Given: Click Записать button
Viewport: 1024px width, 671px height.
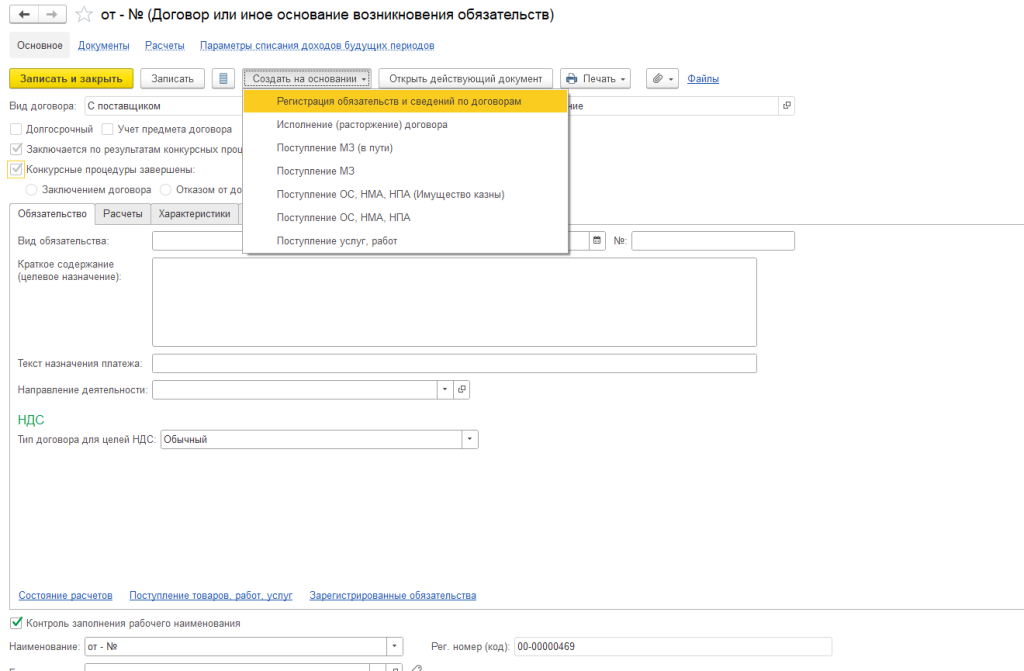Looking at the screenshot, I should [172, 78].
